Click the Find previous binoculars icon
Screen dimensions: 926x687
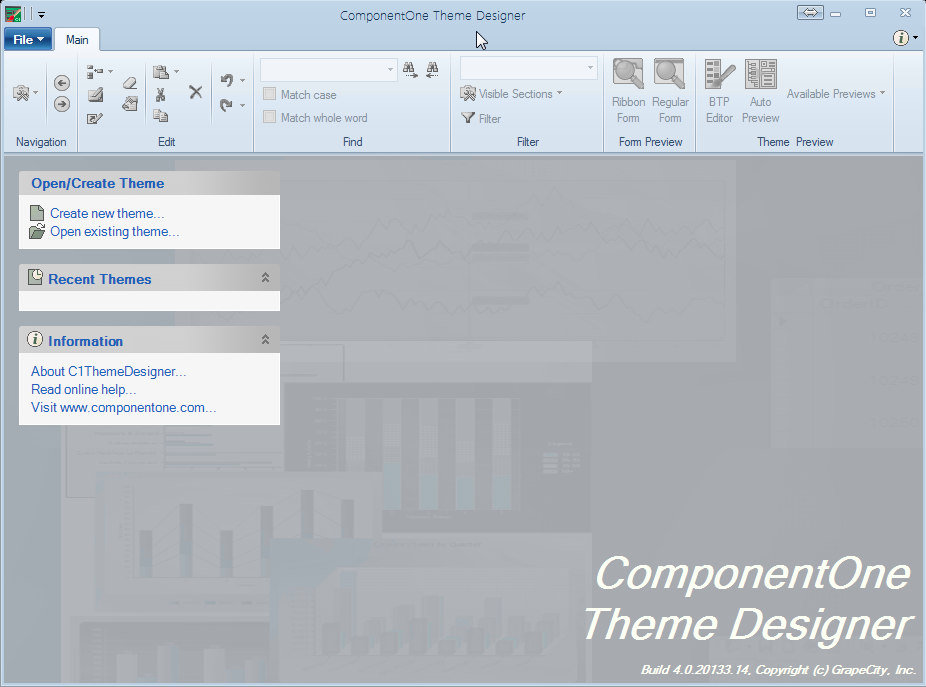432,70
